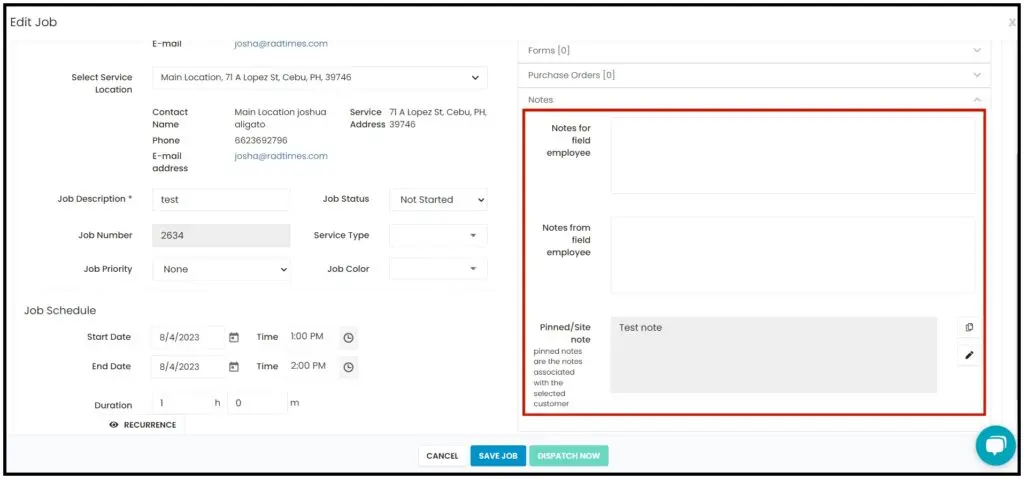Open the Job Priority dropdown
The image size is (1024, 479).
click(221, 269)
